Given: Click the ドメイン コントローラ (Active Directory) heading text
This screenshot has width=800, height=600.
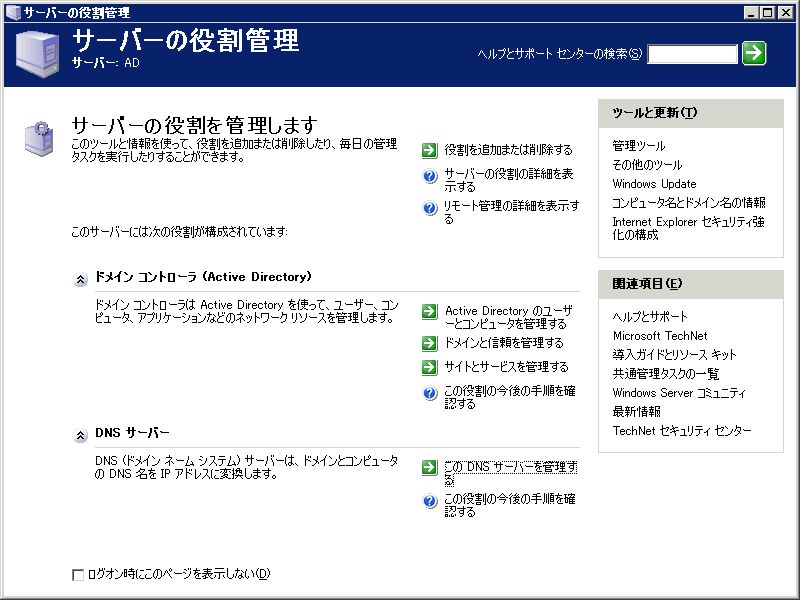Looking at the screenshot, I should pos(203,277).
